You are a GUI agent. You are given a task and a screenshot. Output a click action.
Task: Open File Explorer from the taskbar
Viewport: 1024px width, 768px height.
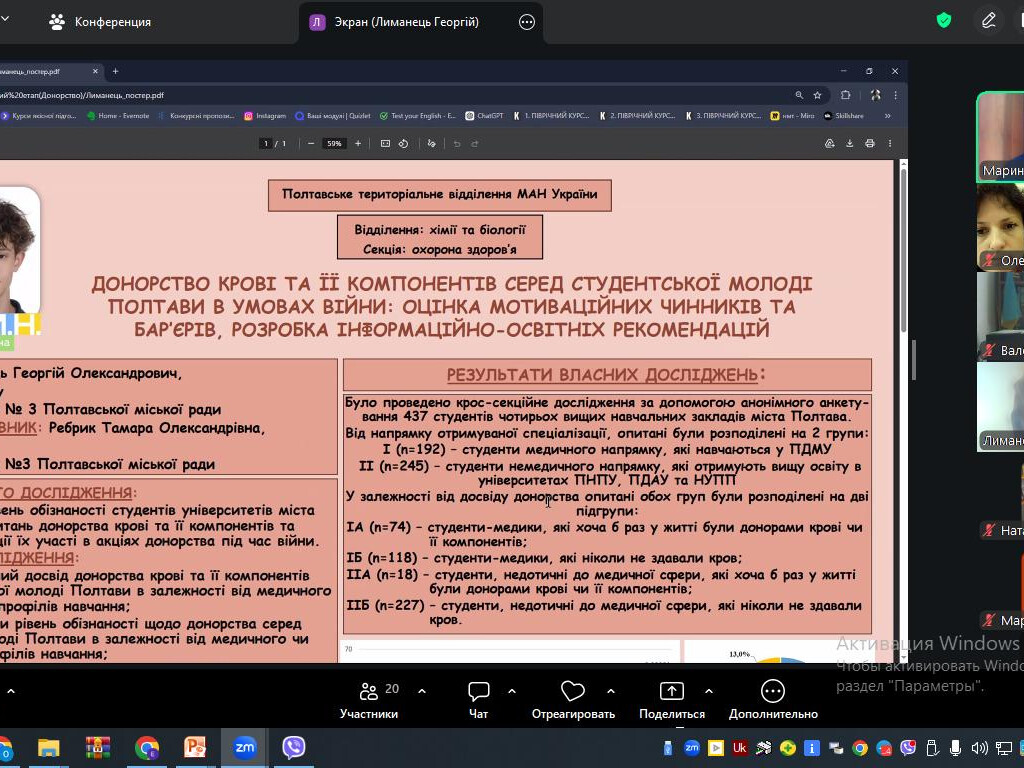pyautogui.click(x=48, y=747)
